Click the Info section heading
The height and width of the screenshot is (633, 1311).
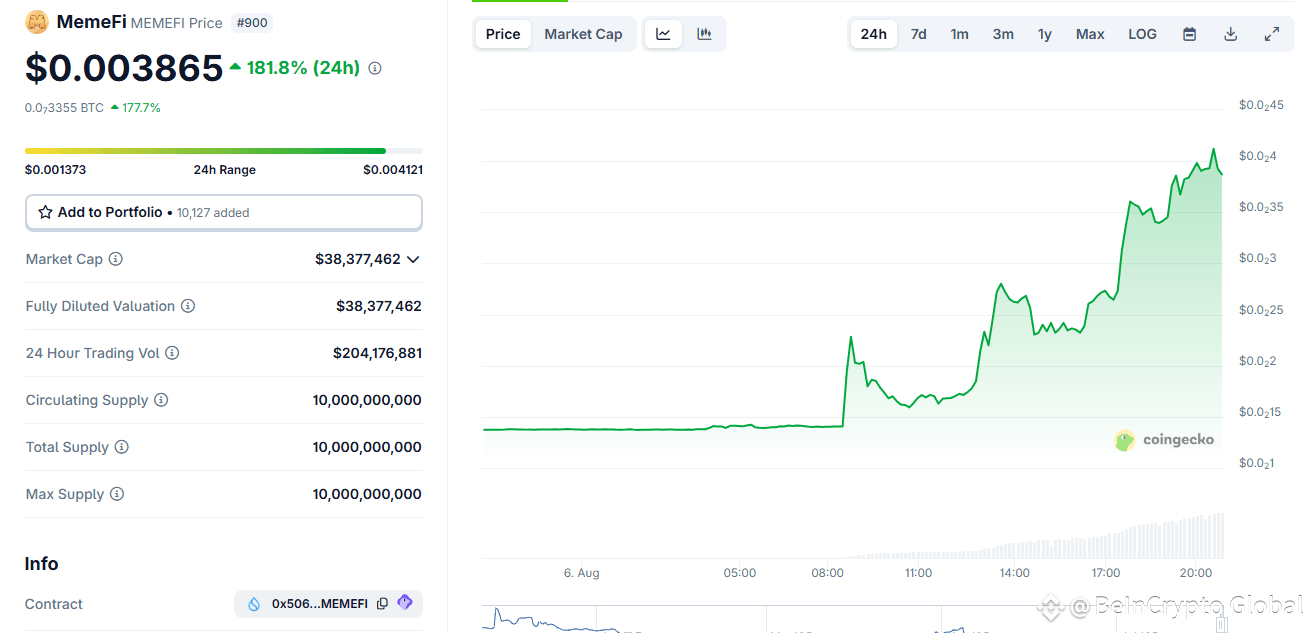(x=41, y=564)
